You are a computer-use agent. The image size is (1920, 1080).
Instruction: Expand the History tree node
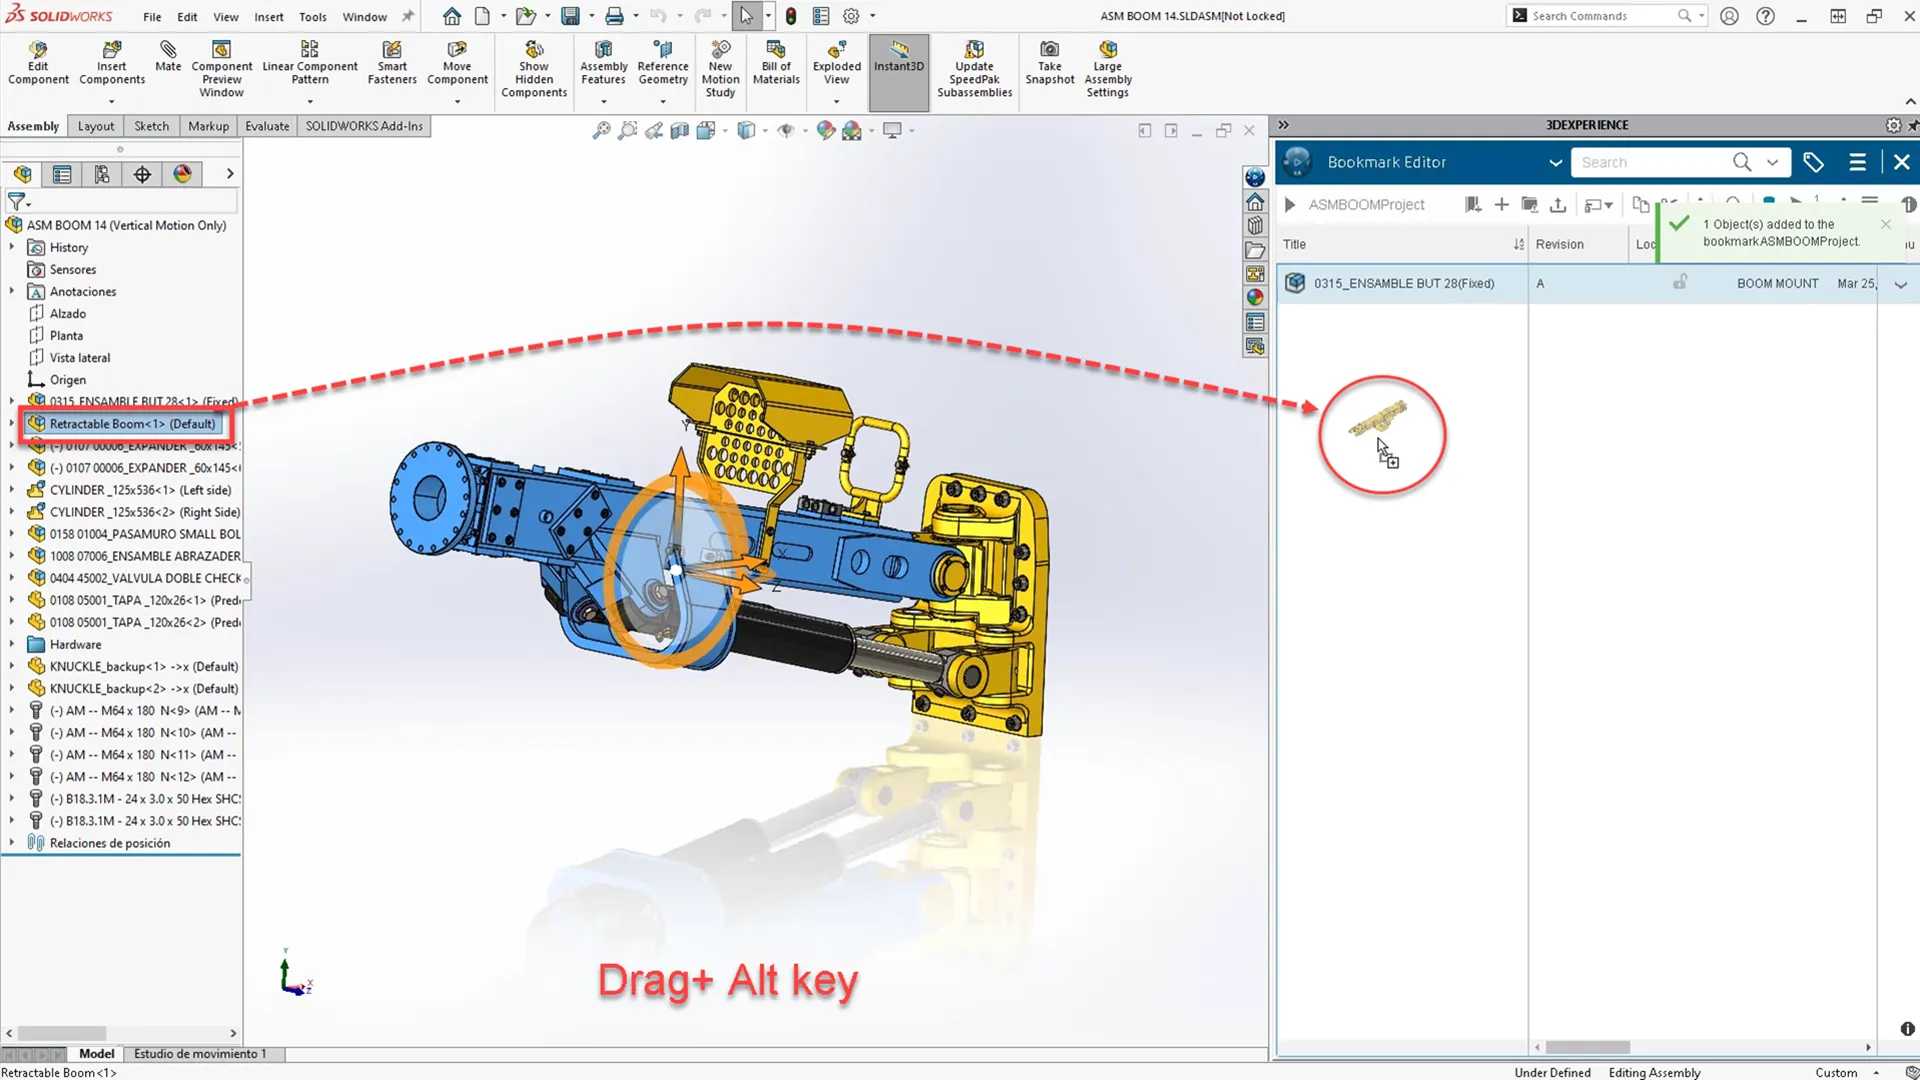point(12,247)
